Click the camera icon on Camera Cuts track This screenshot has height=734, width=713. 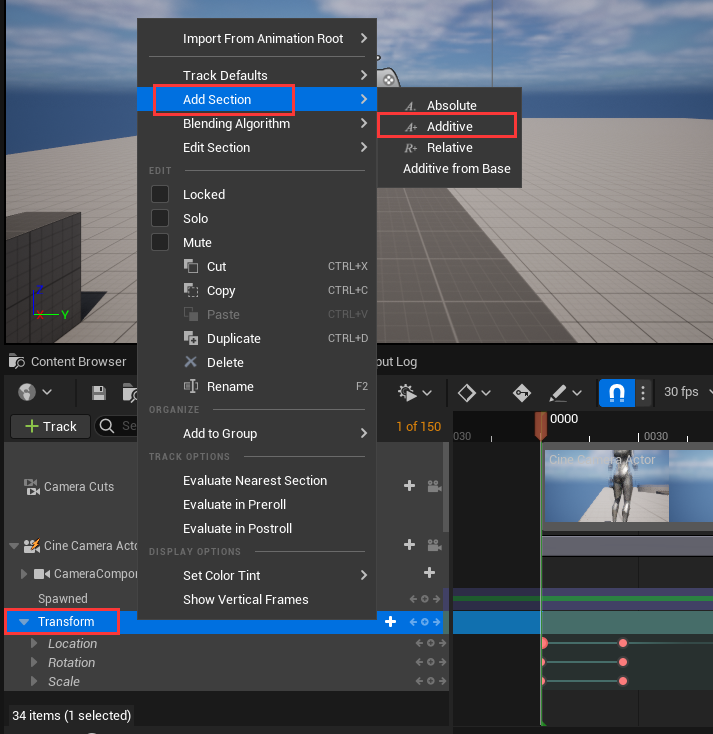click(x=434, y=486)
